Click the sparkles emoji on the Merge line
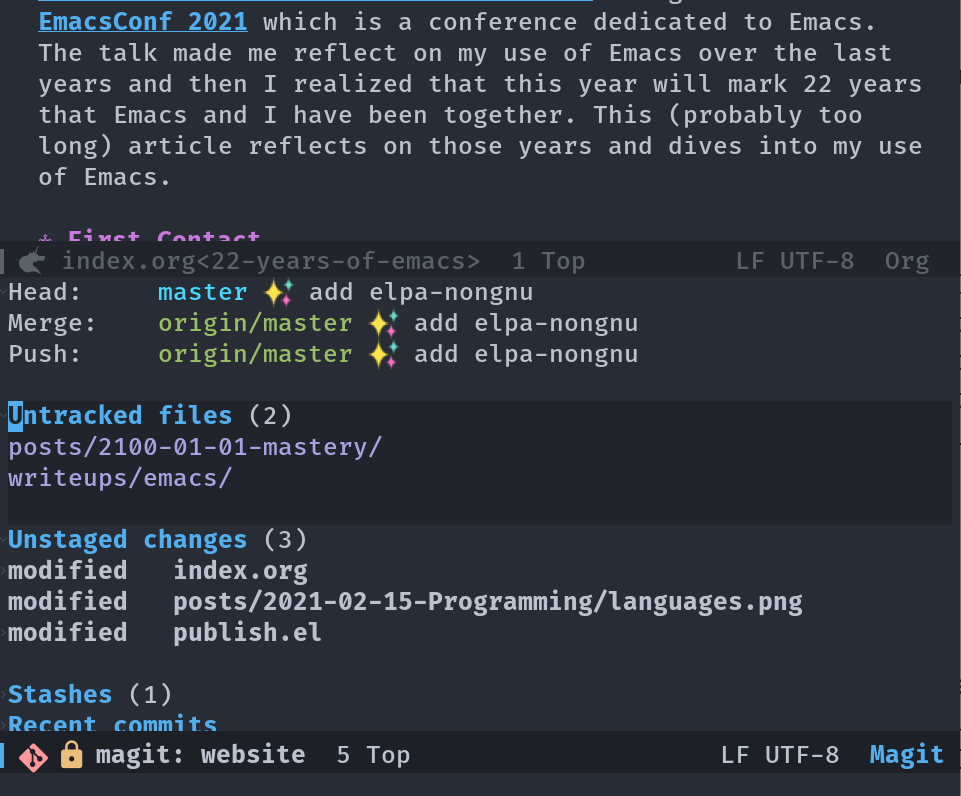The height and width of the screenshot is (796, 961). [384, 324]
